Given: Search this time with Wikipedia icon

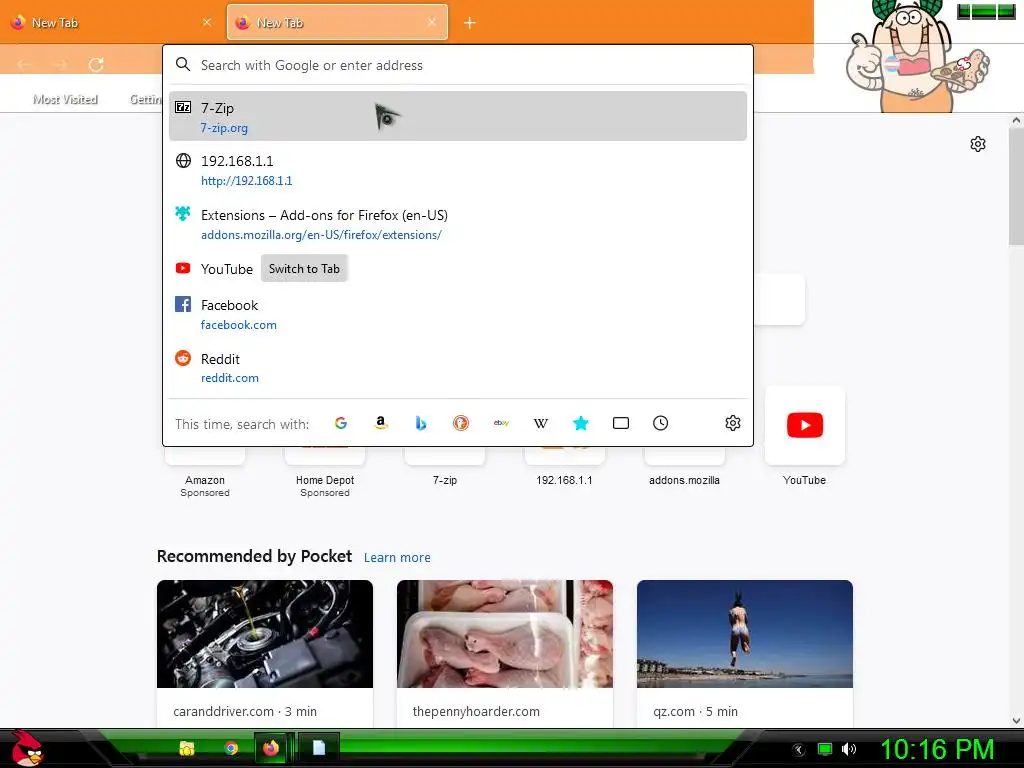Looking at the screenshot, I should pyautogui.click(x=541, y=423).
